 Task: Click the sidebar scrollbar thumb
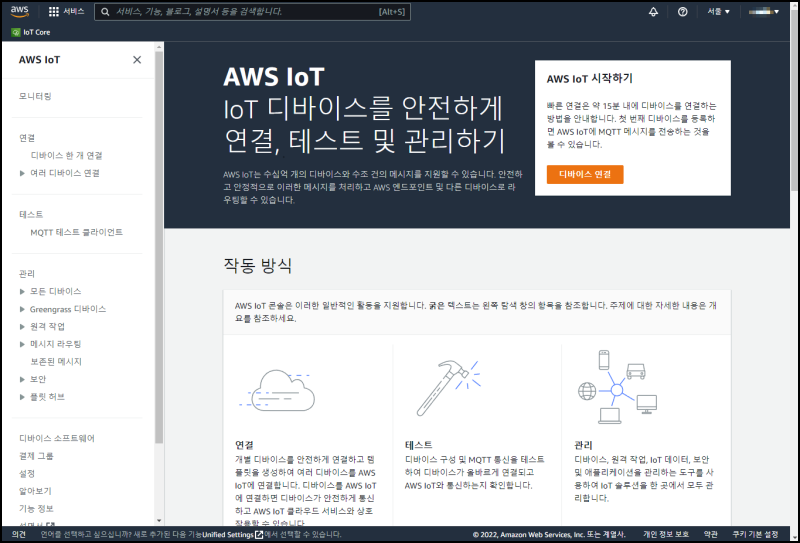click(159, 248)
